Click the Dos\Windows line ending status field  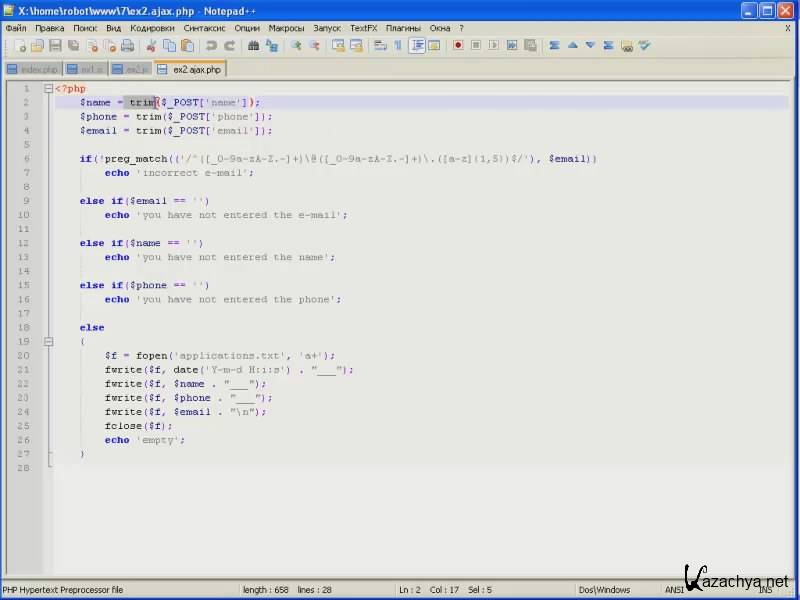[x=605, y=590]
